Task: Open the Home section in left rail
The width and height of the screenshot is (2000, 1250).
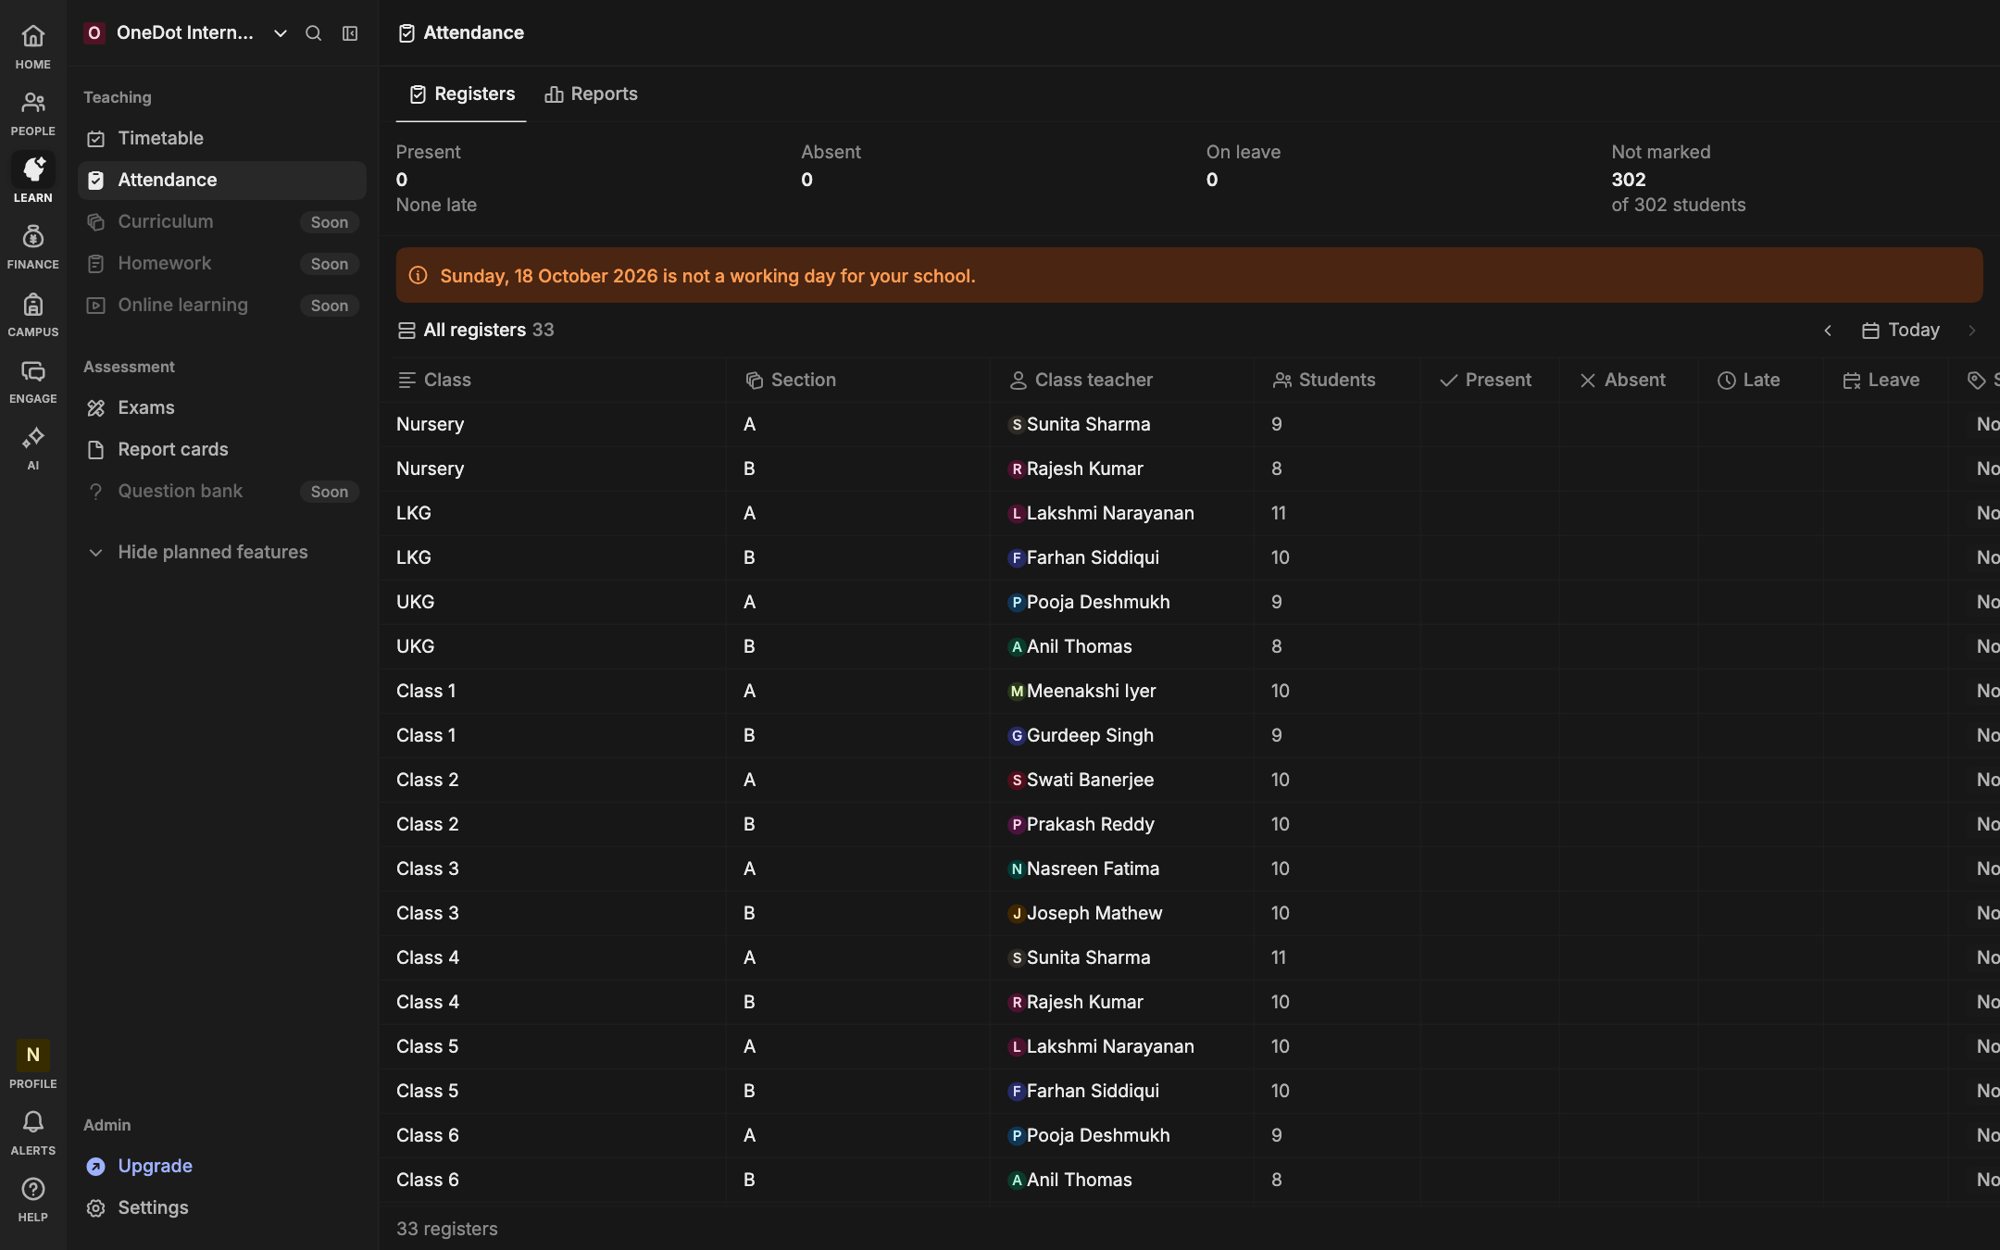Action: coord(33,47)
